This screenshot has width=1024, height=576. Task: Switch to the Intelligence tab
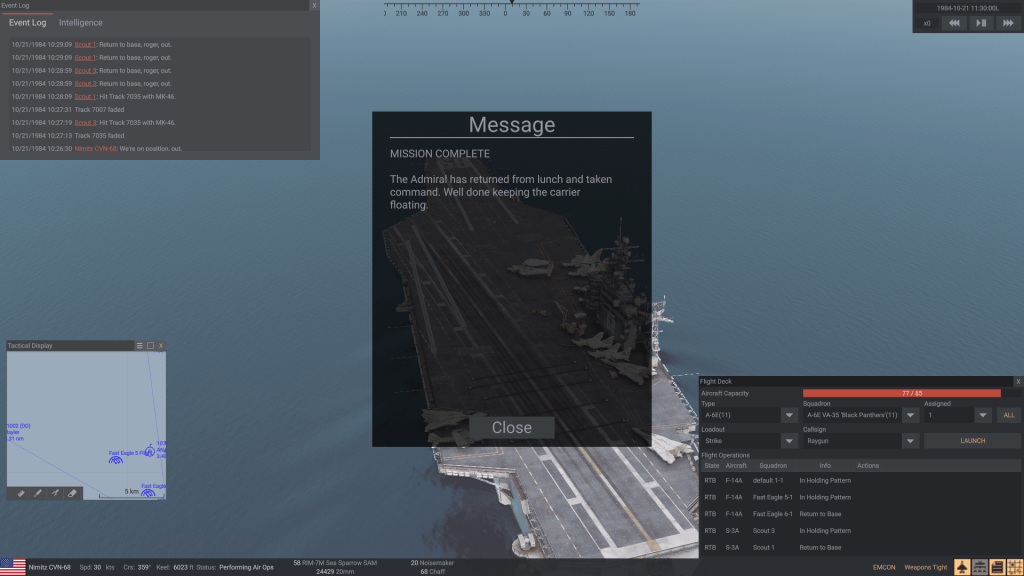[80, 23]
